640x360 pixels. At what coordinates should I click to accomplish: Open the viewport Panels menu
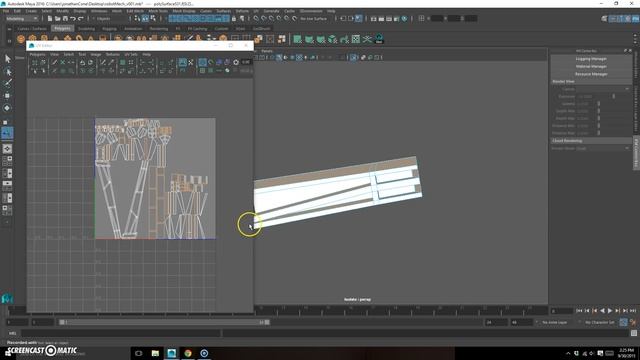pos(267,51)
